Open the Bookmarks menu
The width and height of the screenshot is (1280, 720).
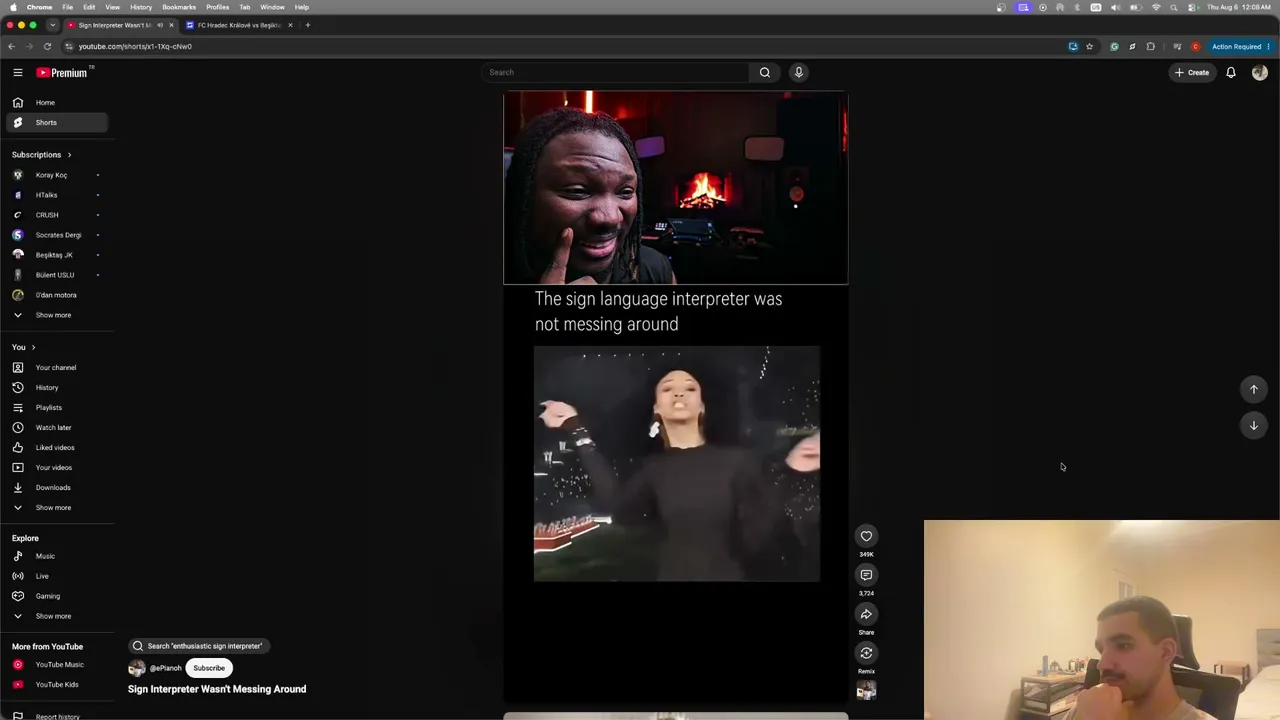(179, 7)
